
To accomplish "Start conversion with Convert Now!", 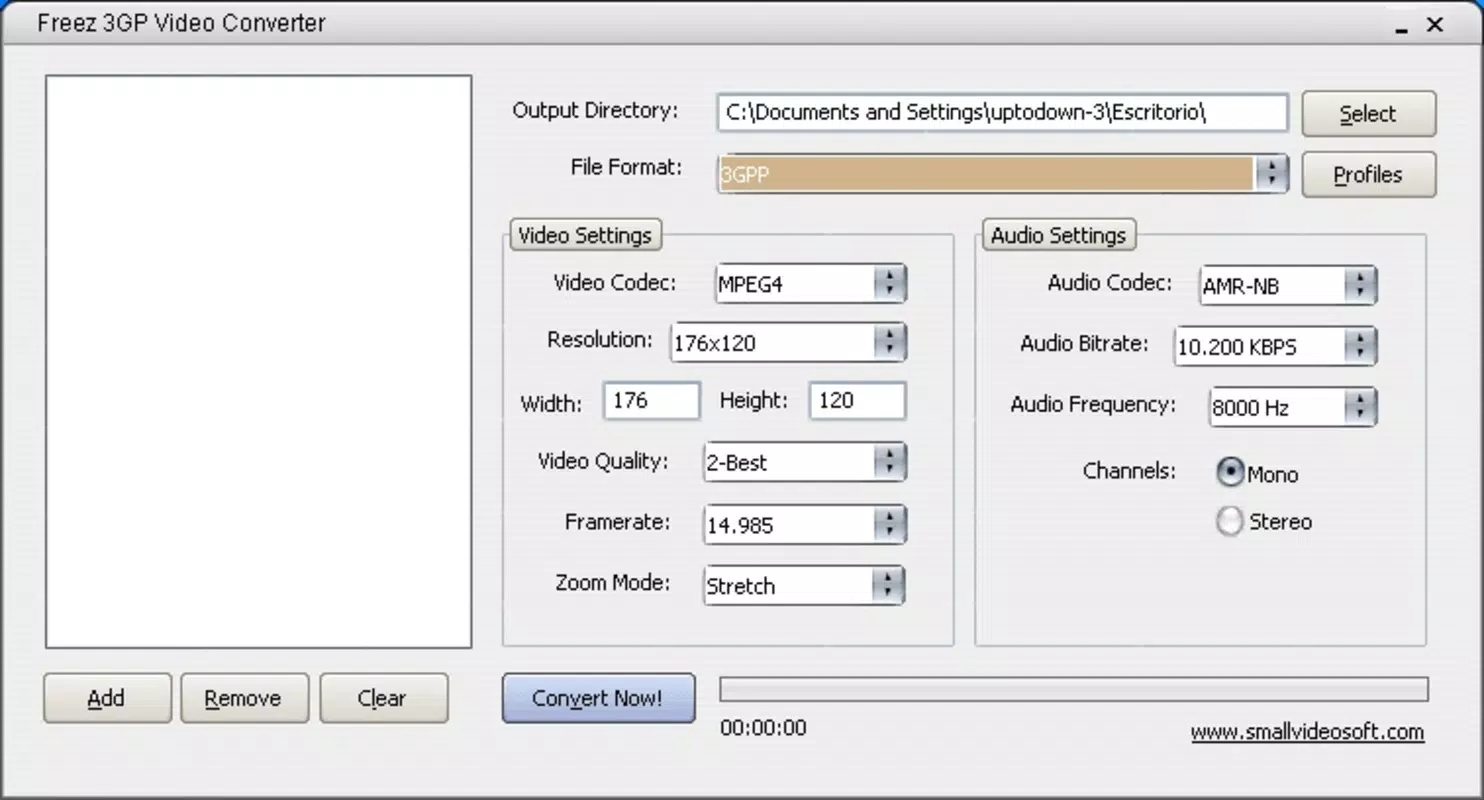I will click(598, 698).
